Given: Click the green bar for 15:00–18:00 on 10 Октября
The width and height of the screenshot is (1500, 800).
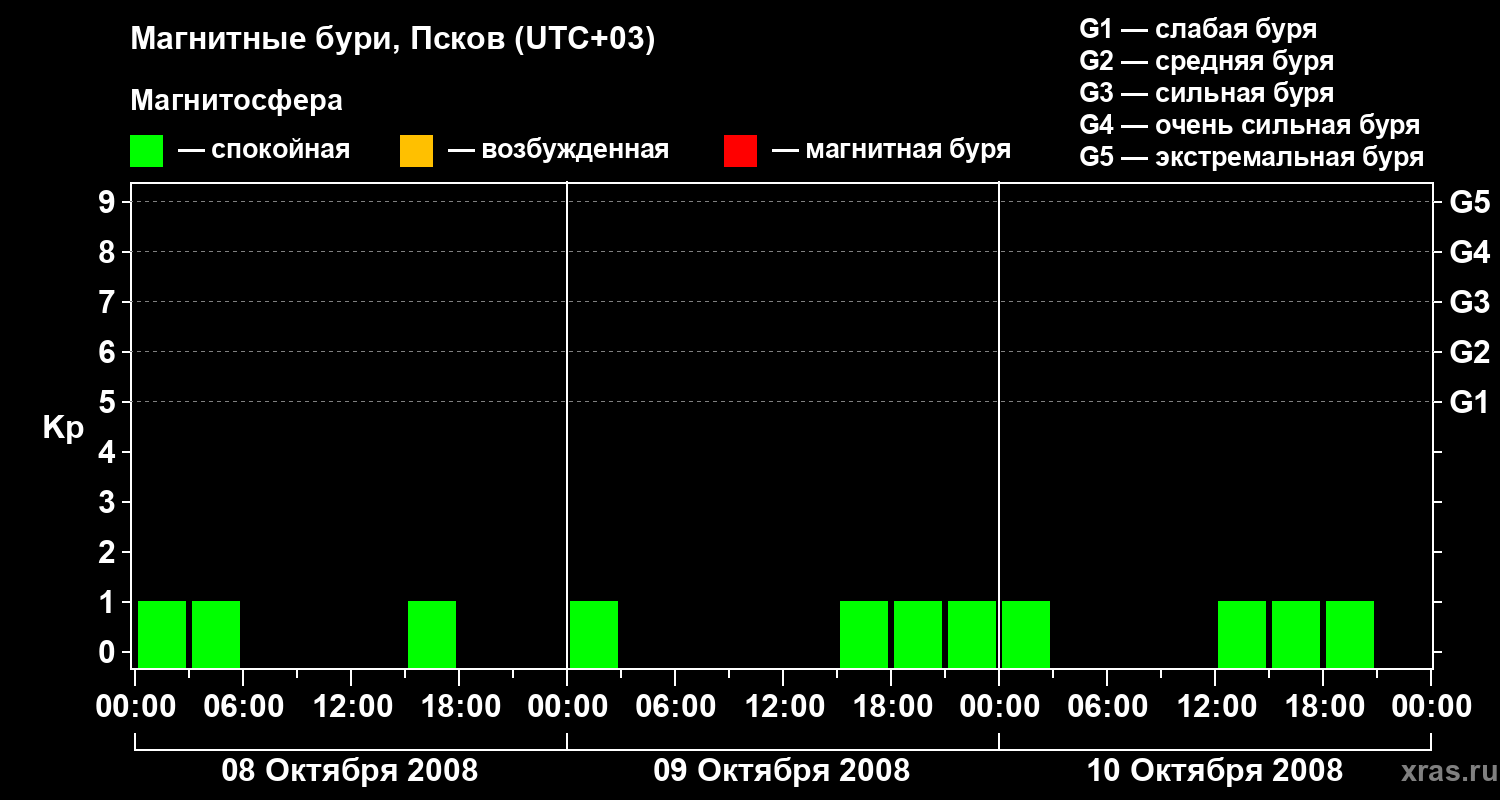Looking at the screenshot, I should click(x=1296, y=634).
